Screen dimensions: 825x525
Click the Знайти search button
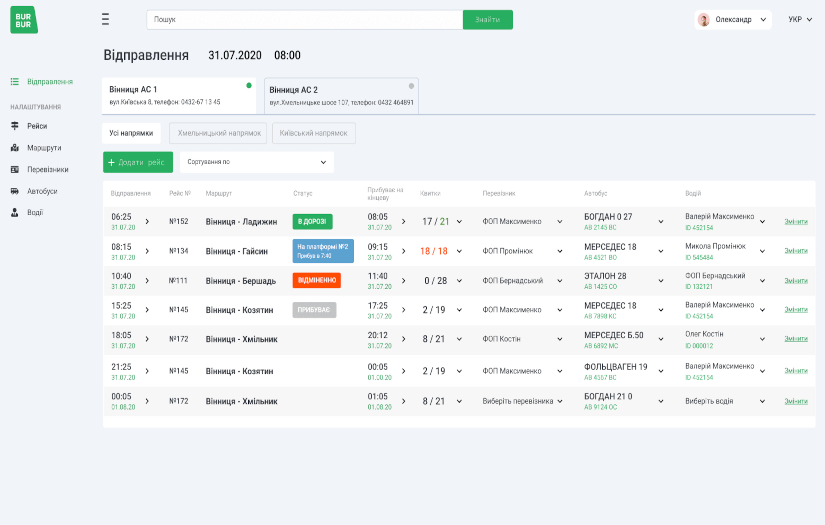tap(488, 19)
